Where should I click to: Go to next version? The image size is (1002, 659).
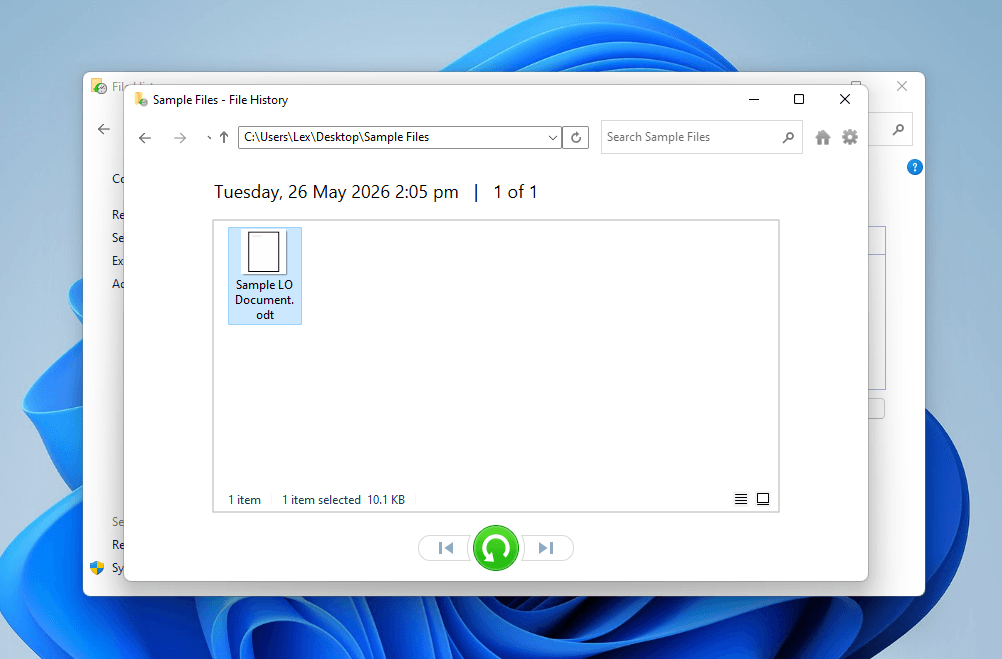[x=546, y=548]
